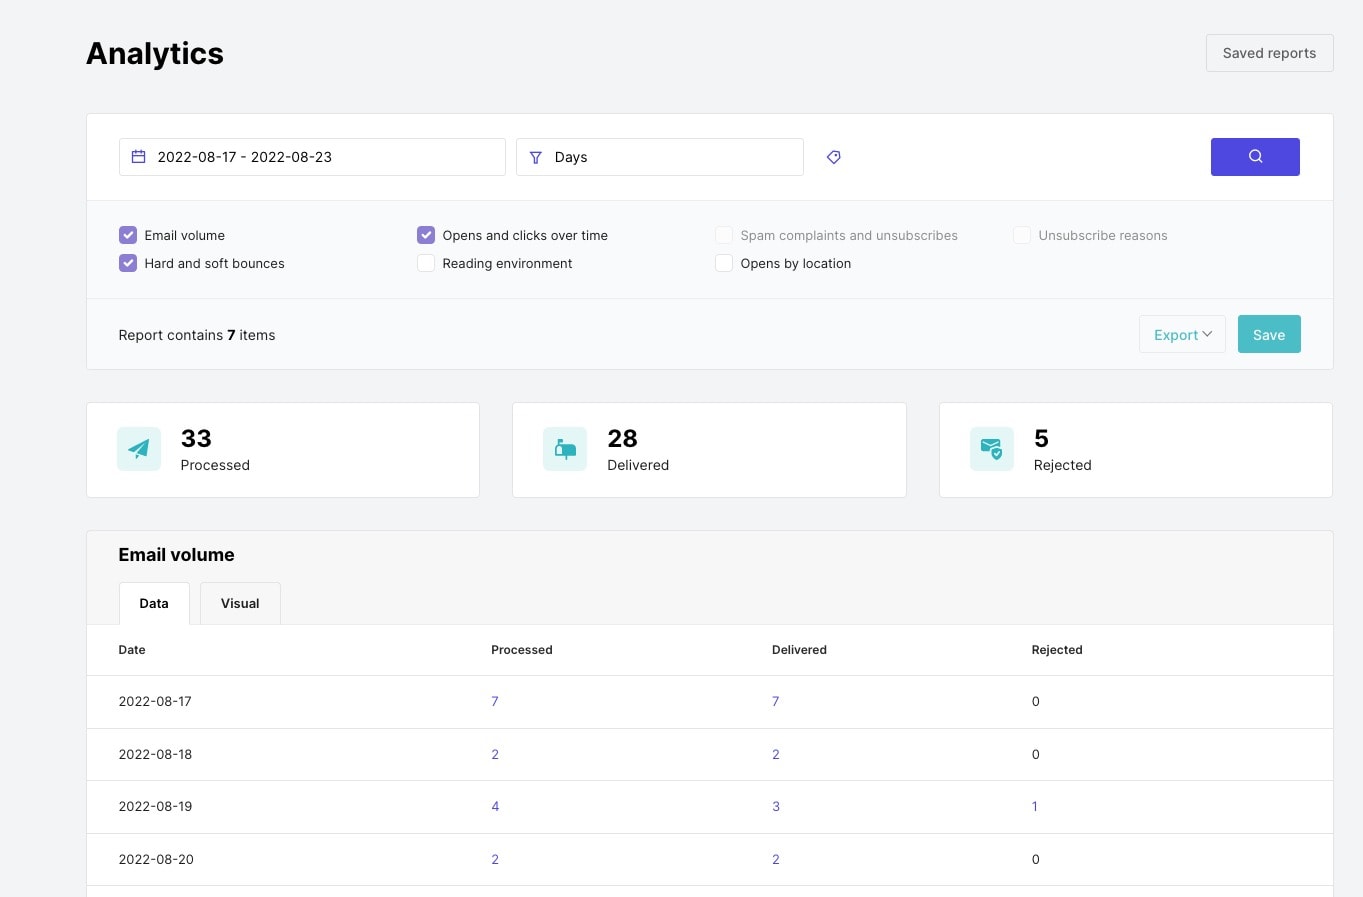The height and width of the screenshot is (897, 1363).
Task: Click the mailbox Delivered icon
Action: coord(565,449)
